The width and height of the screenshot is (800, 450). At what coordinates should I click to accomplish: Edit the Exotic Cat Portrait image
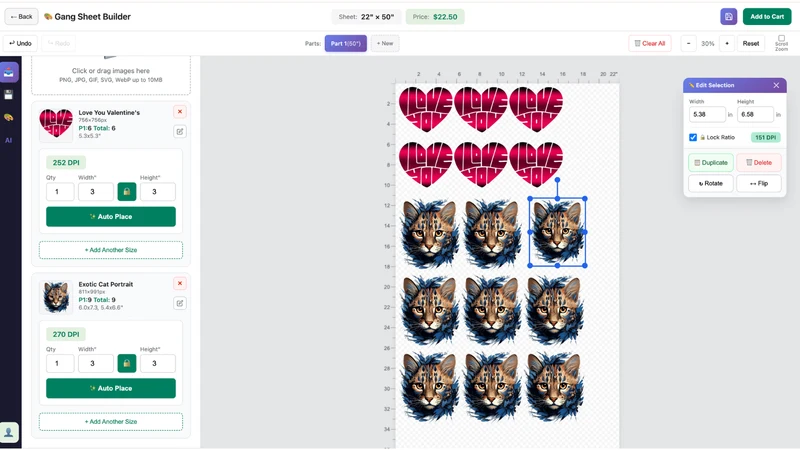180,303
